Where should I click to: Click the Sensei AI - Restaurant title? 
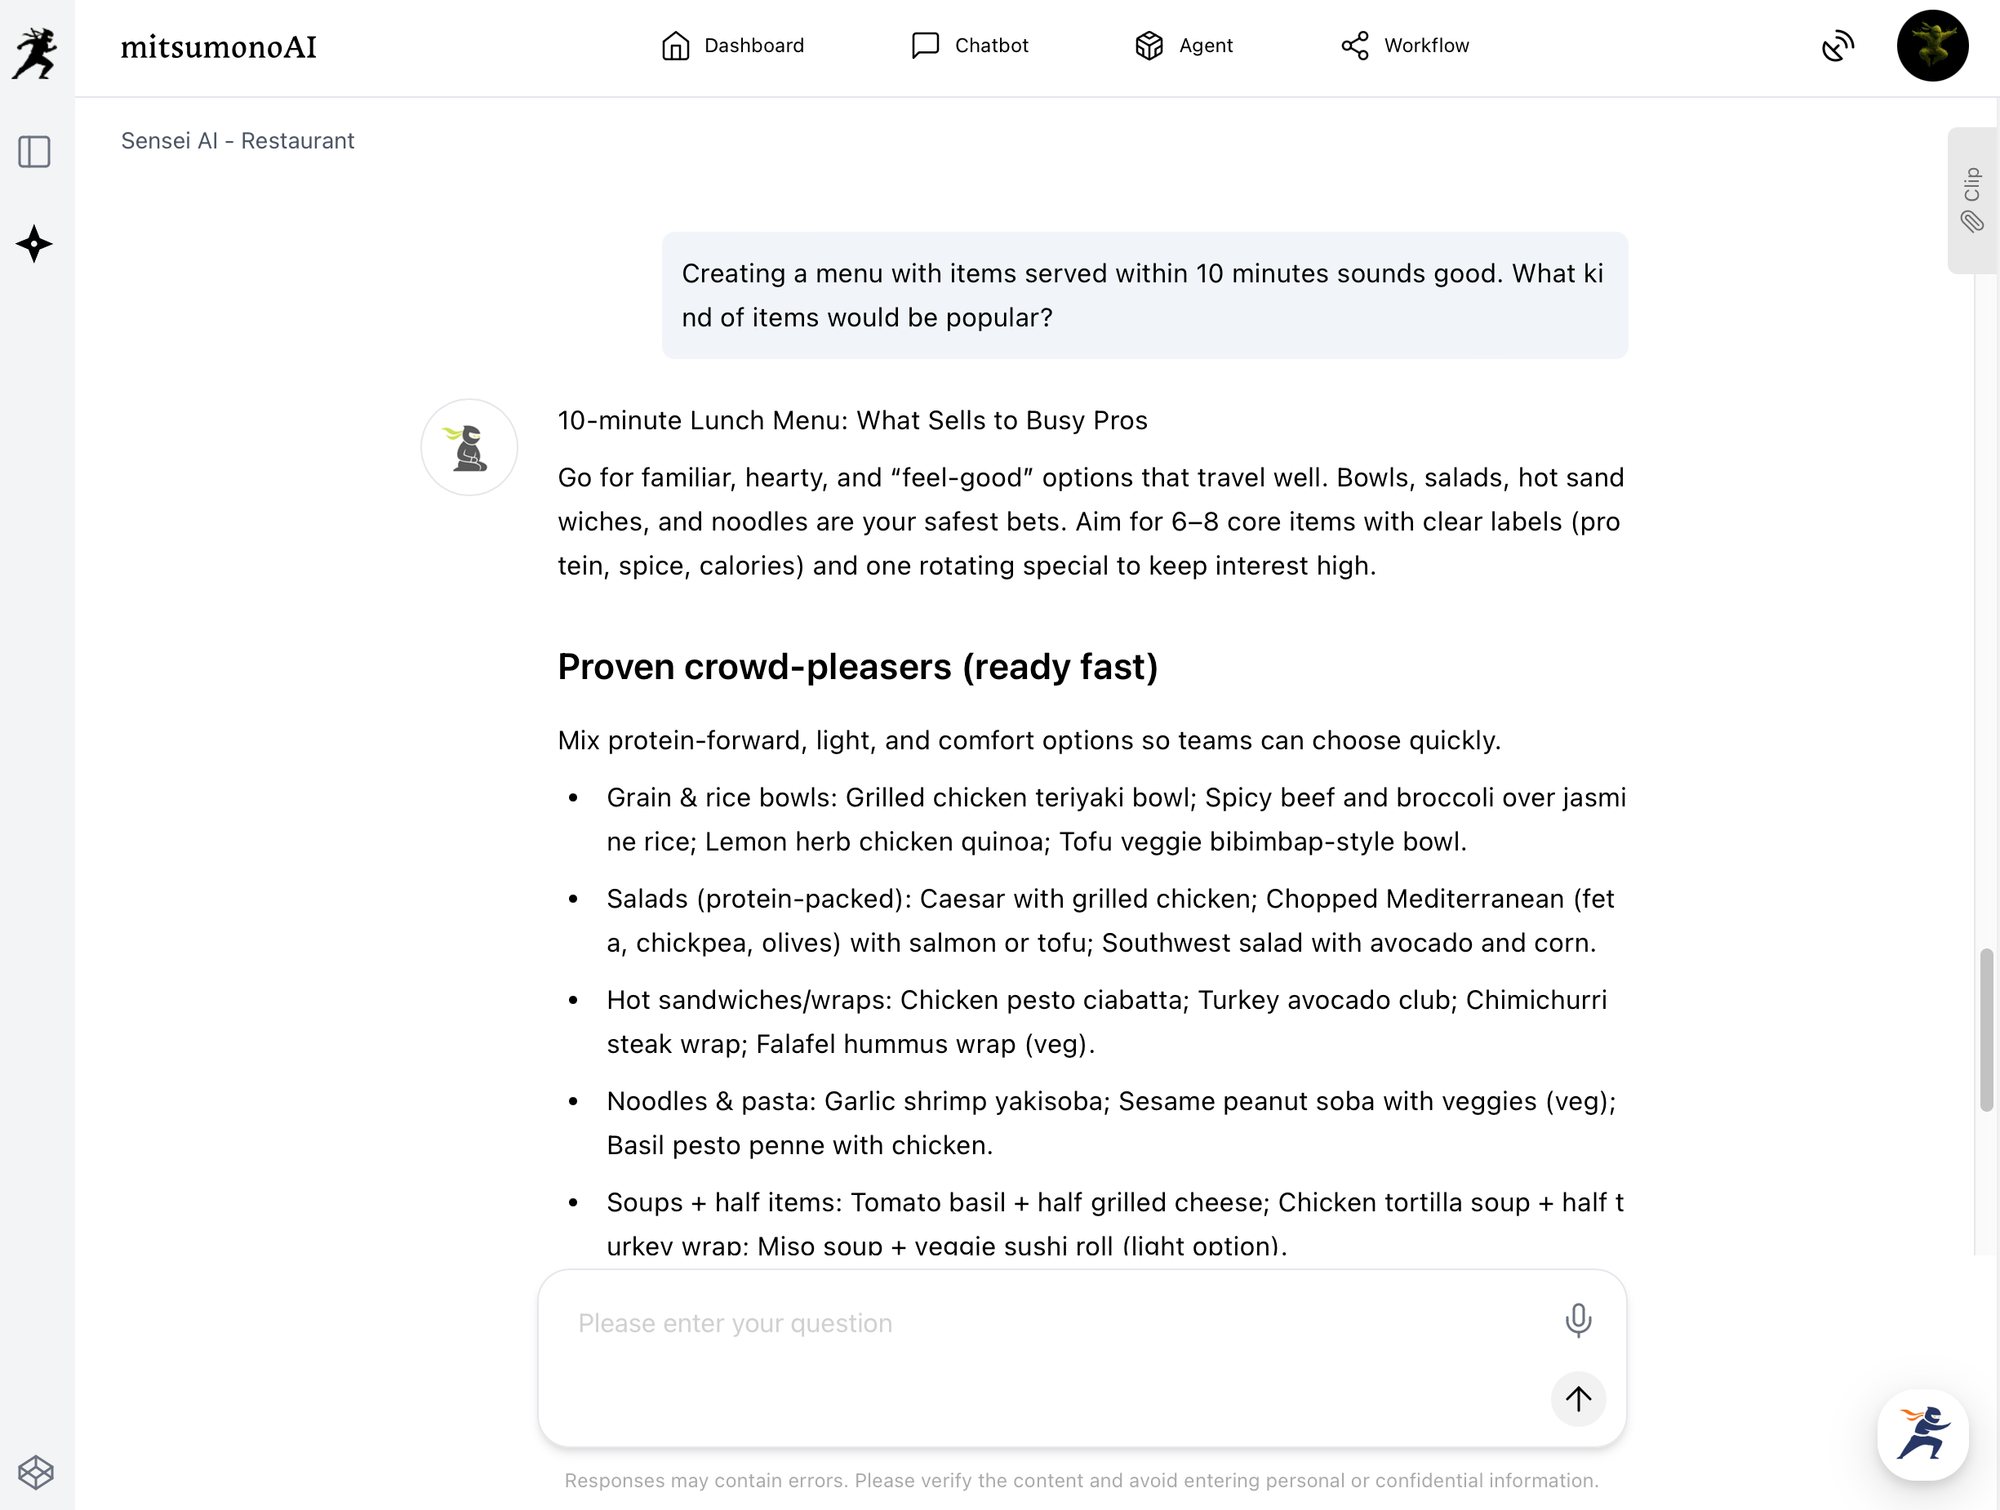(238, 141)
